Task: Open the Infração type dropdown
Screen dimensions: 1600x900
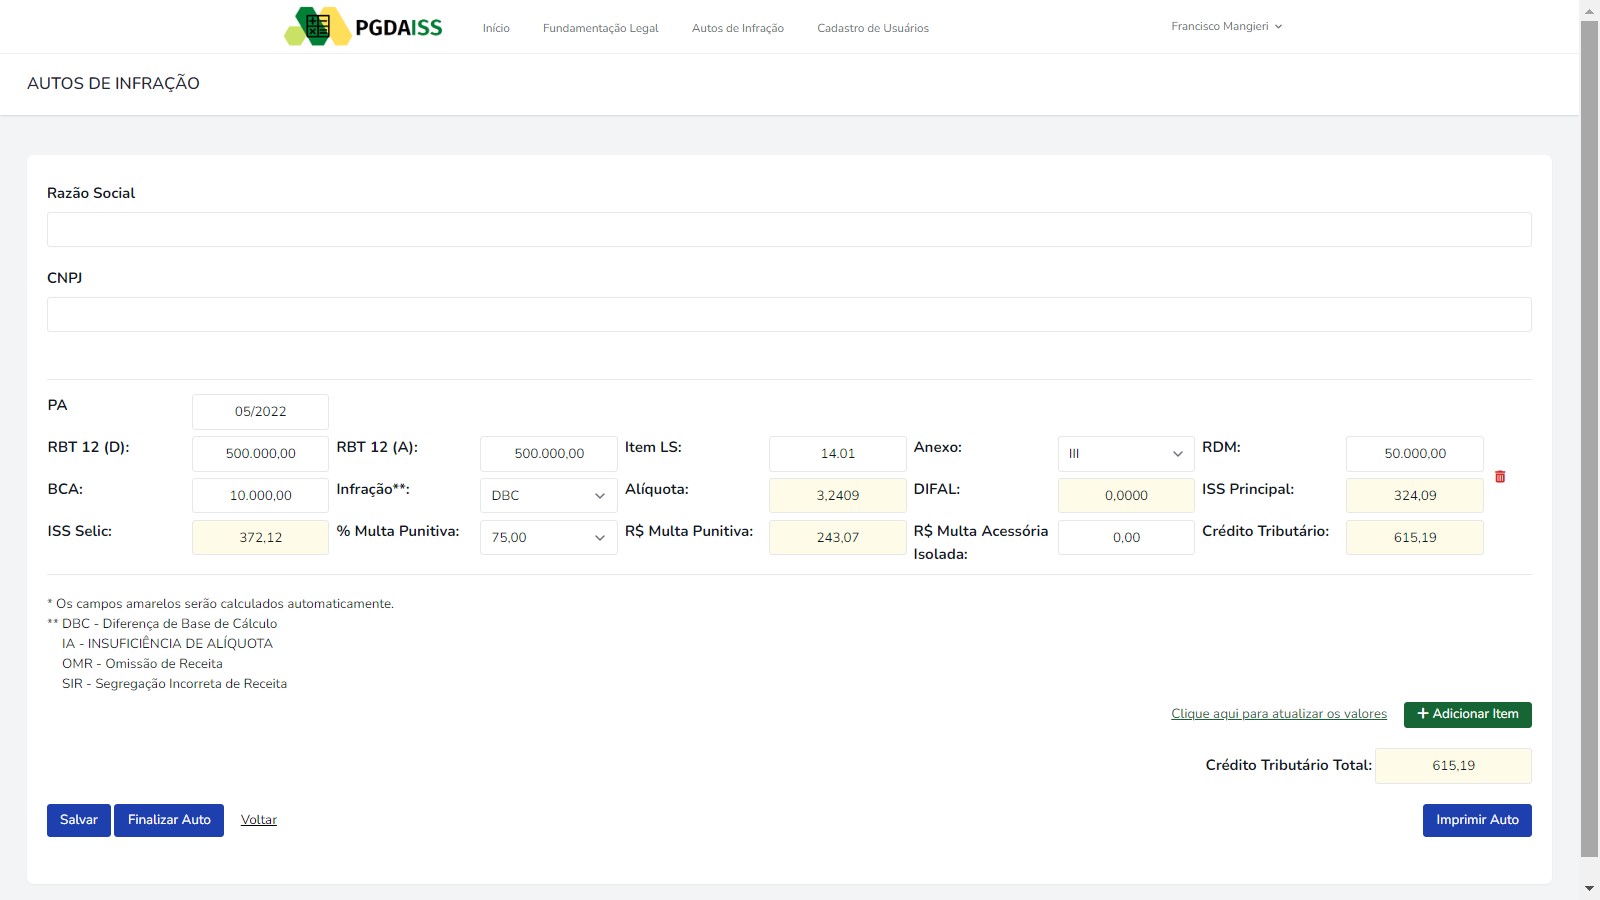Action: tap(548, 496)
